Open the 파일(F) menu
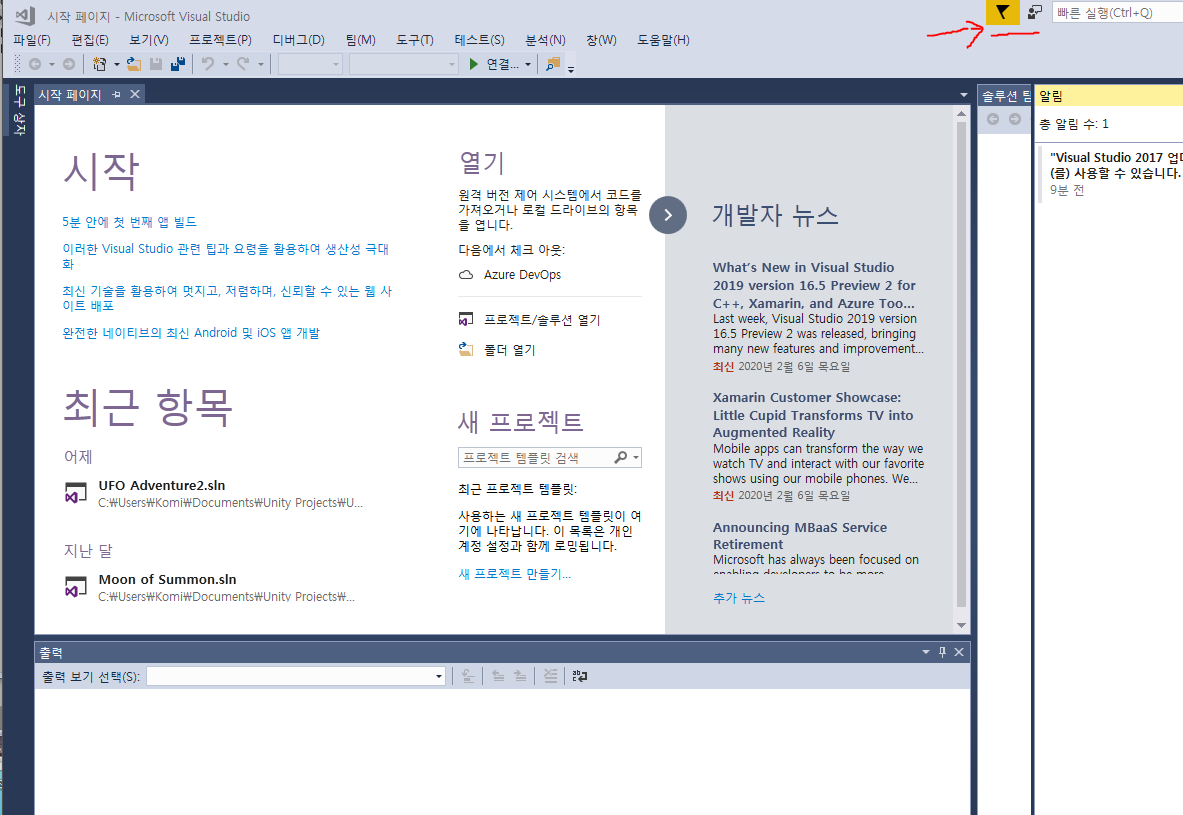This screenshot has width=1183, height=815. [32, 40]
